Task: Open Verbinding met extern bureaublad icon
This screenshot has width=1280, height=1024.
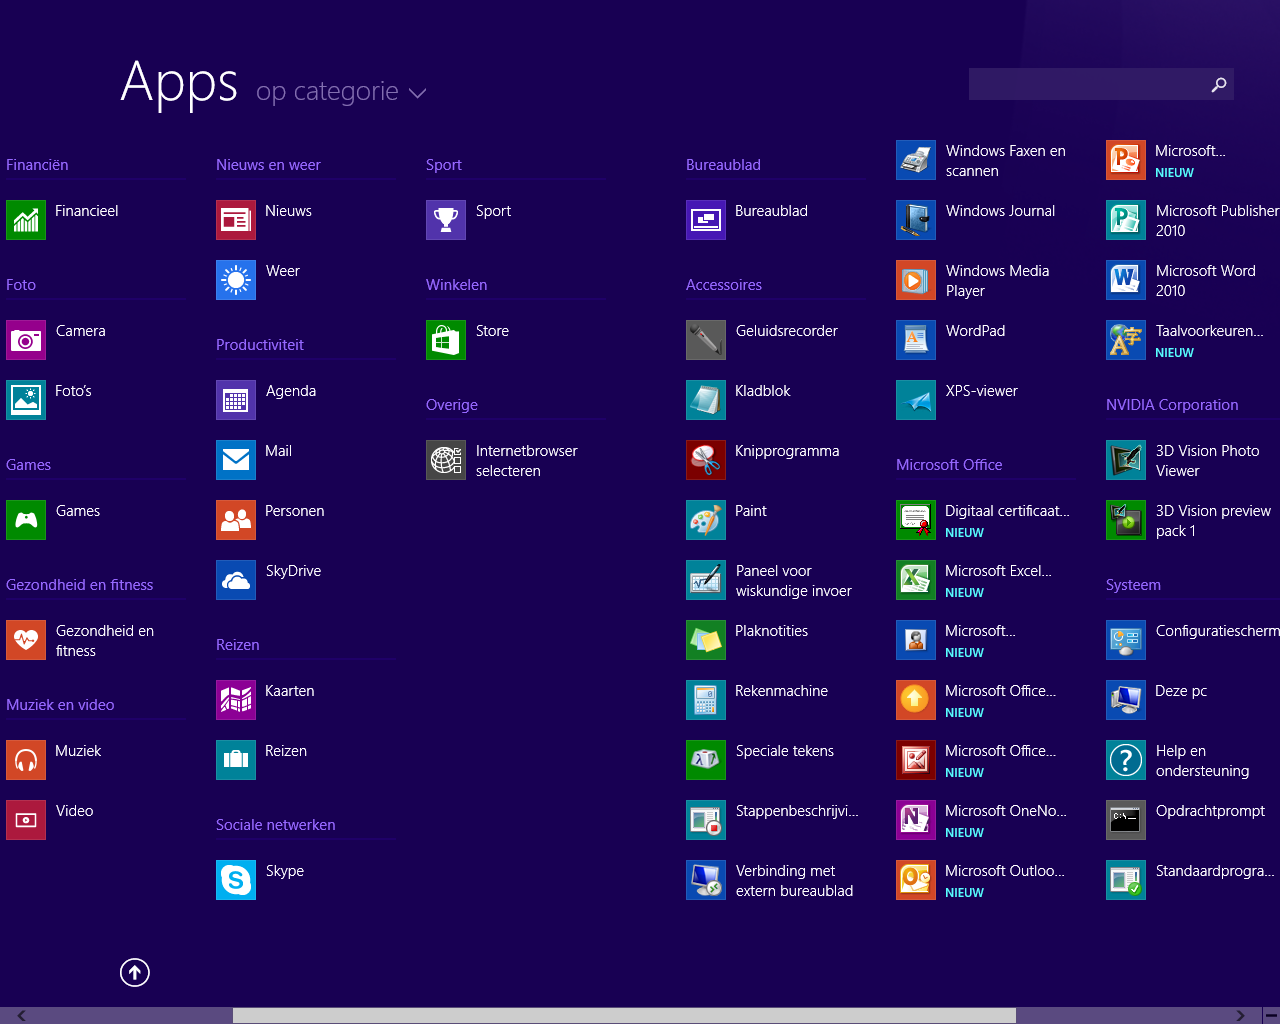Action: pos(706,880)
